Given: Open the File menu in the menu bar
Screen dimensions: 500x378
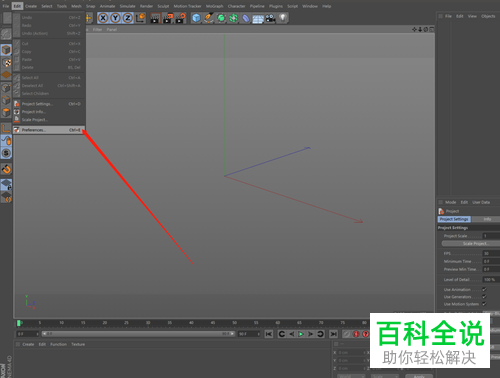Looking at the screenshot, I should pyautogui.click(x=6, y=6).
